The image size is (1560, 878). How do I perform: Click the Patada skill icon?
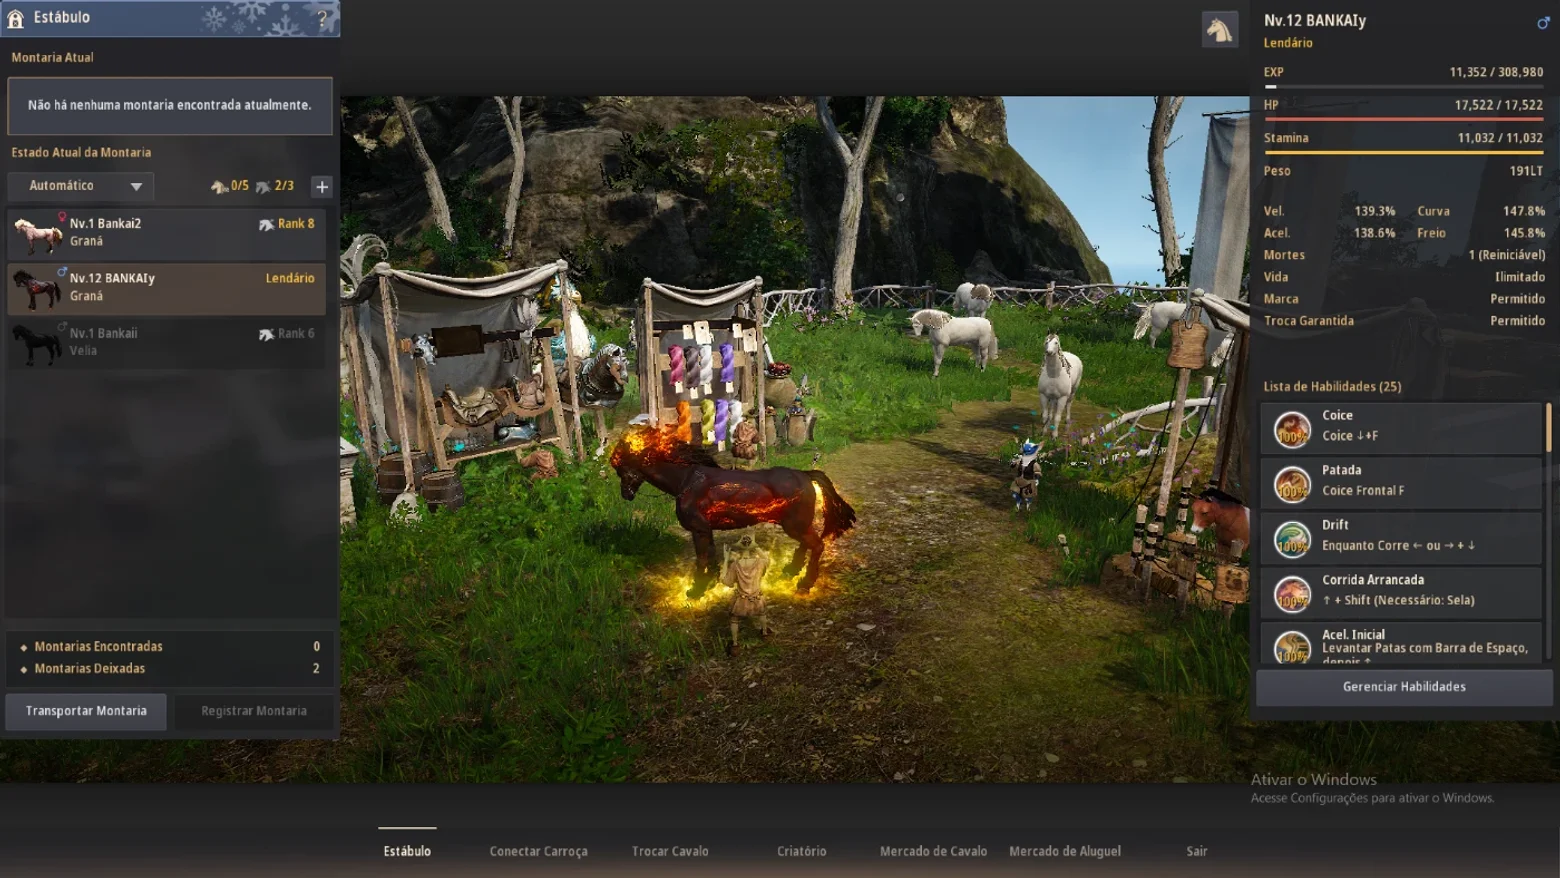pyautogui.click(x=1292, y=484)
